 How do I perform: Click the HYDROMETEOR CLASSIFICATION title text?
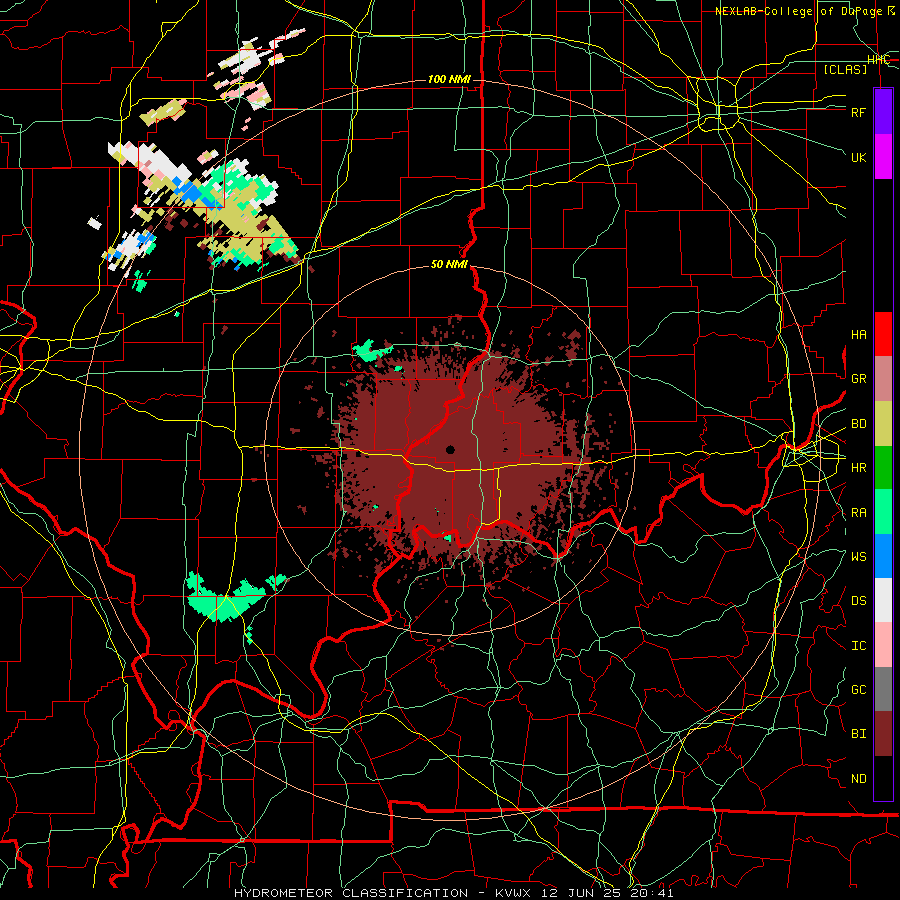[x=351, y=893]
